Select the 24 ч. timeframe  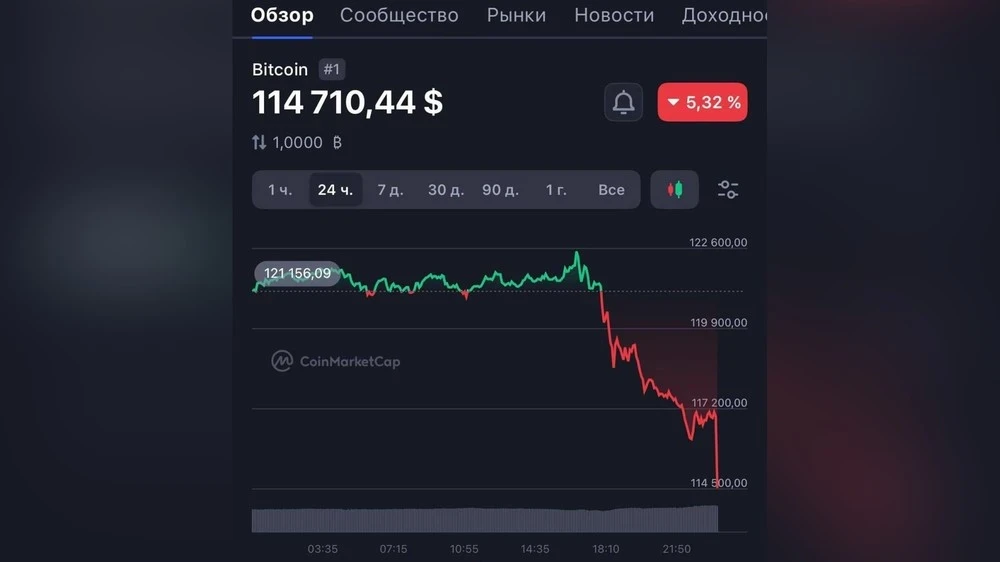[335, 189]
